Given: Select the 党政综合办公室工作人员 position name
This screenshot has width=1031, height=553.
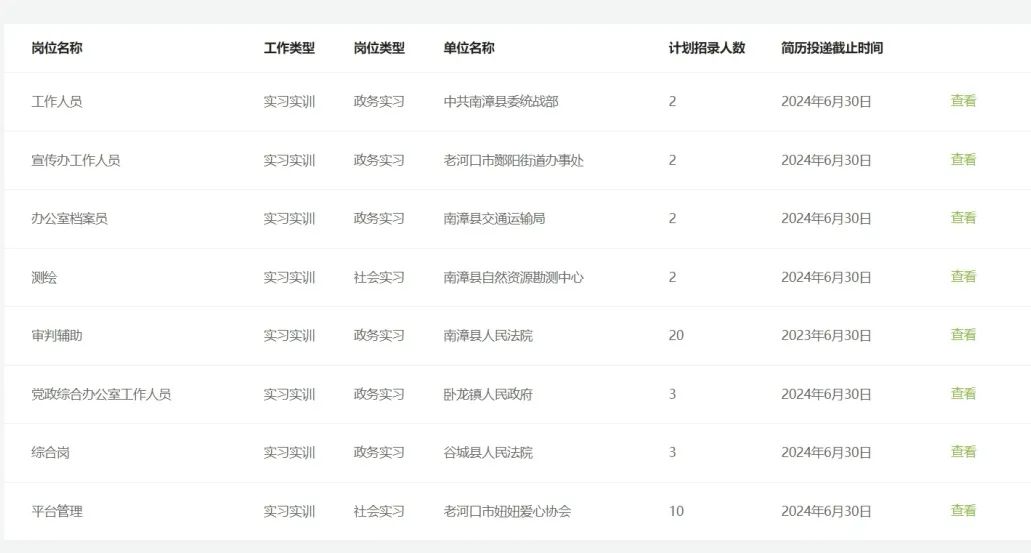Looking at the screenshot, I should [101, 394].
